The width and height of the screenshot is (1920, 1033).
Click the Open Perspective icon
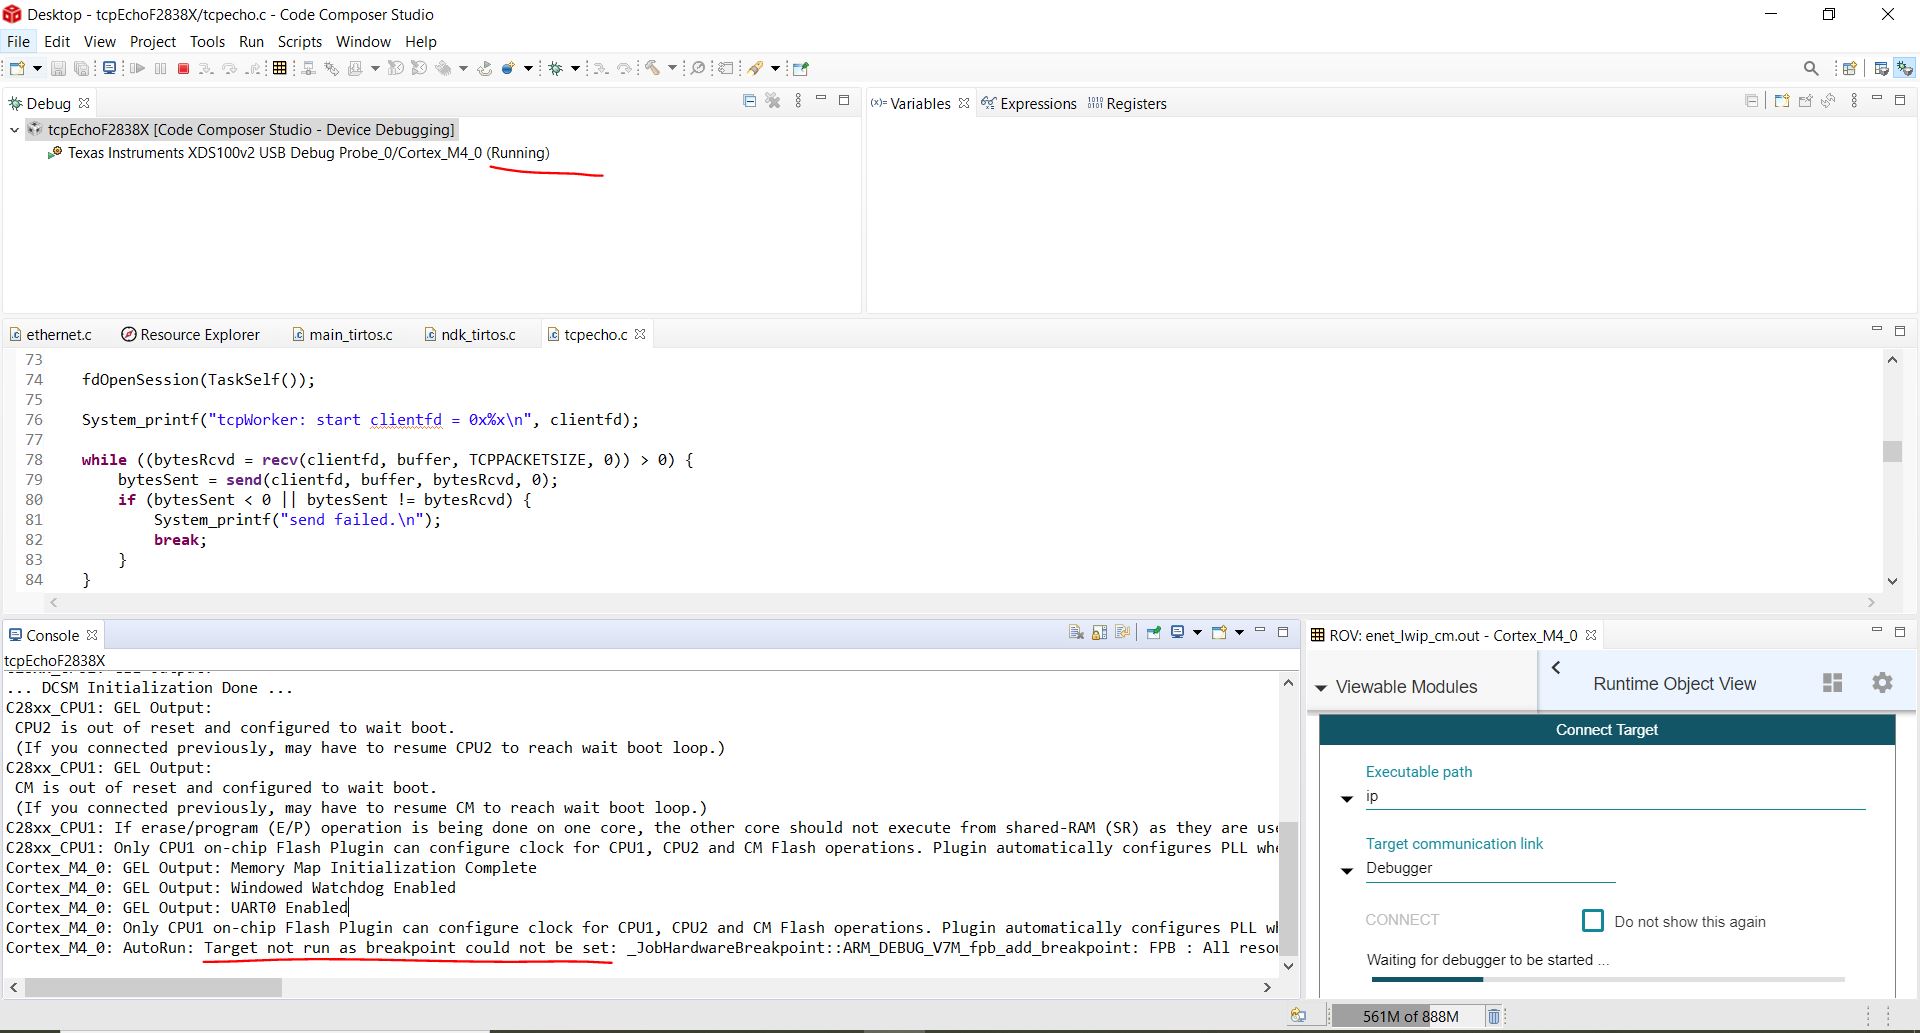tap(1849, 68)
